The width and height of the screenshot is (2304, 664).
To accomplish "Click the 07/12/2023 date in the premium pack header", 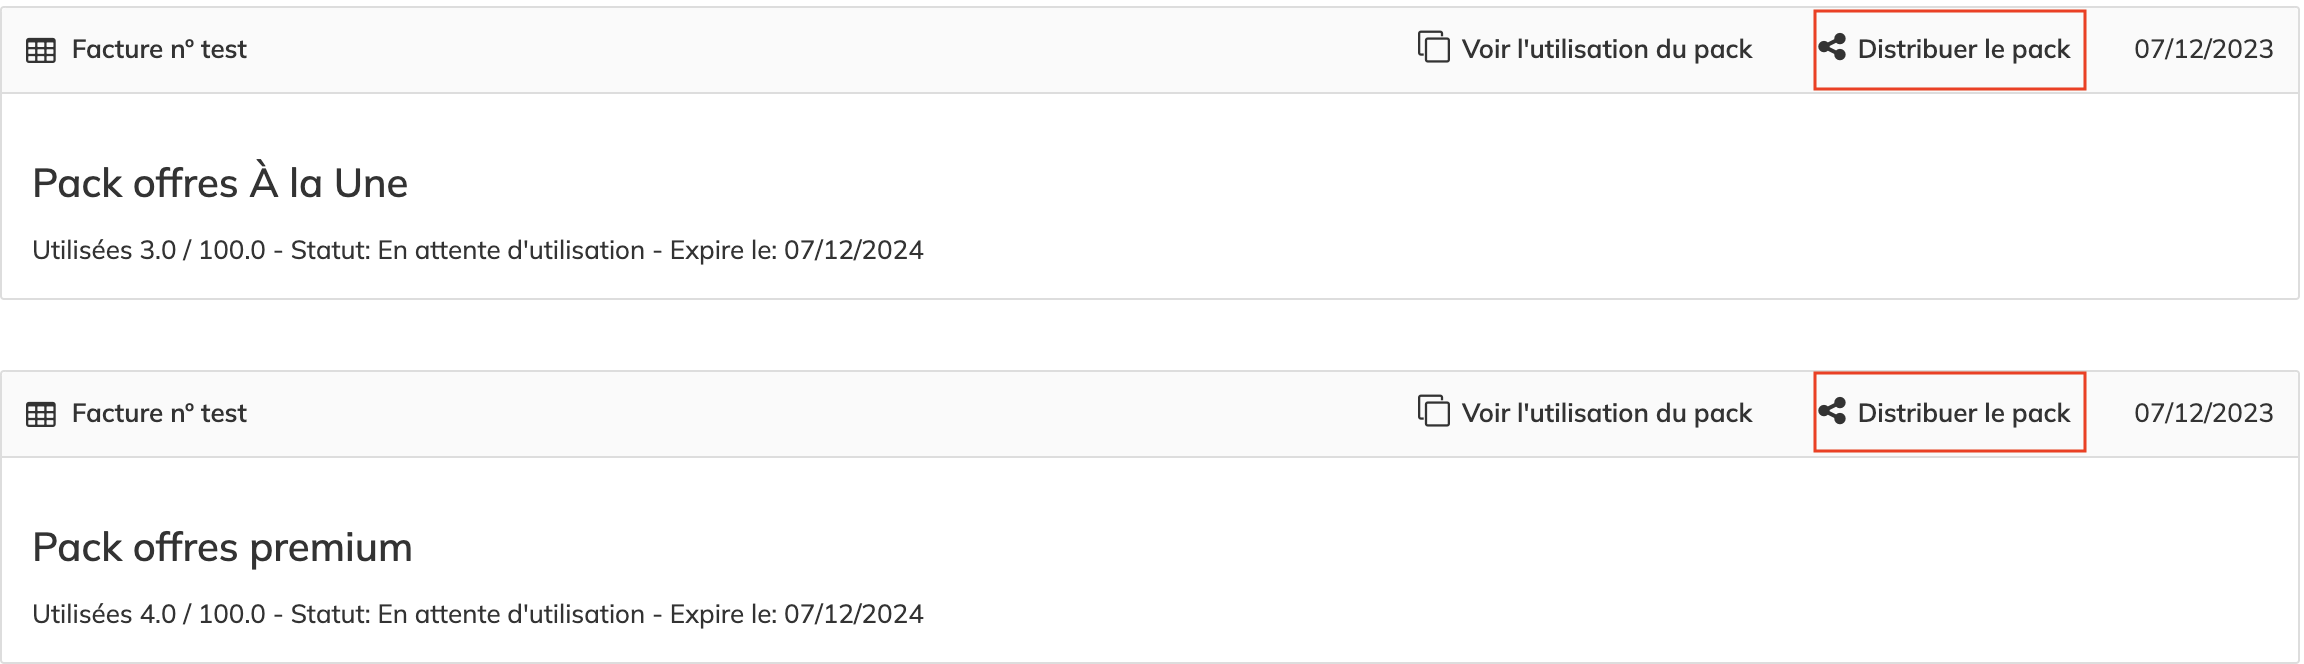I will click(x=2203, y=413).
